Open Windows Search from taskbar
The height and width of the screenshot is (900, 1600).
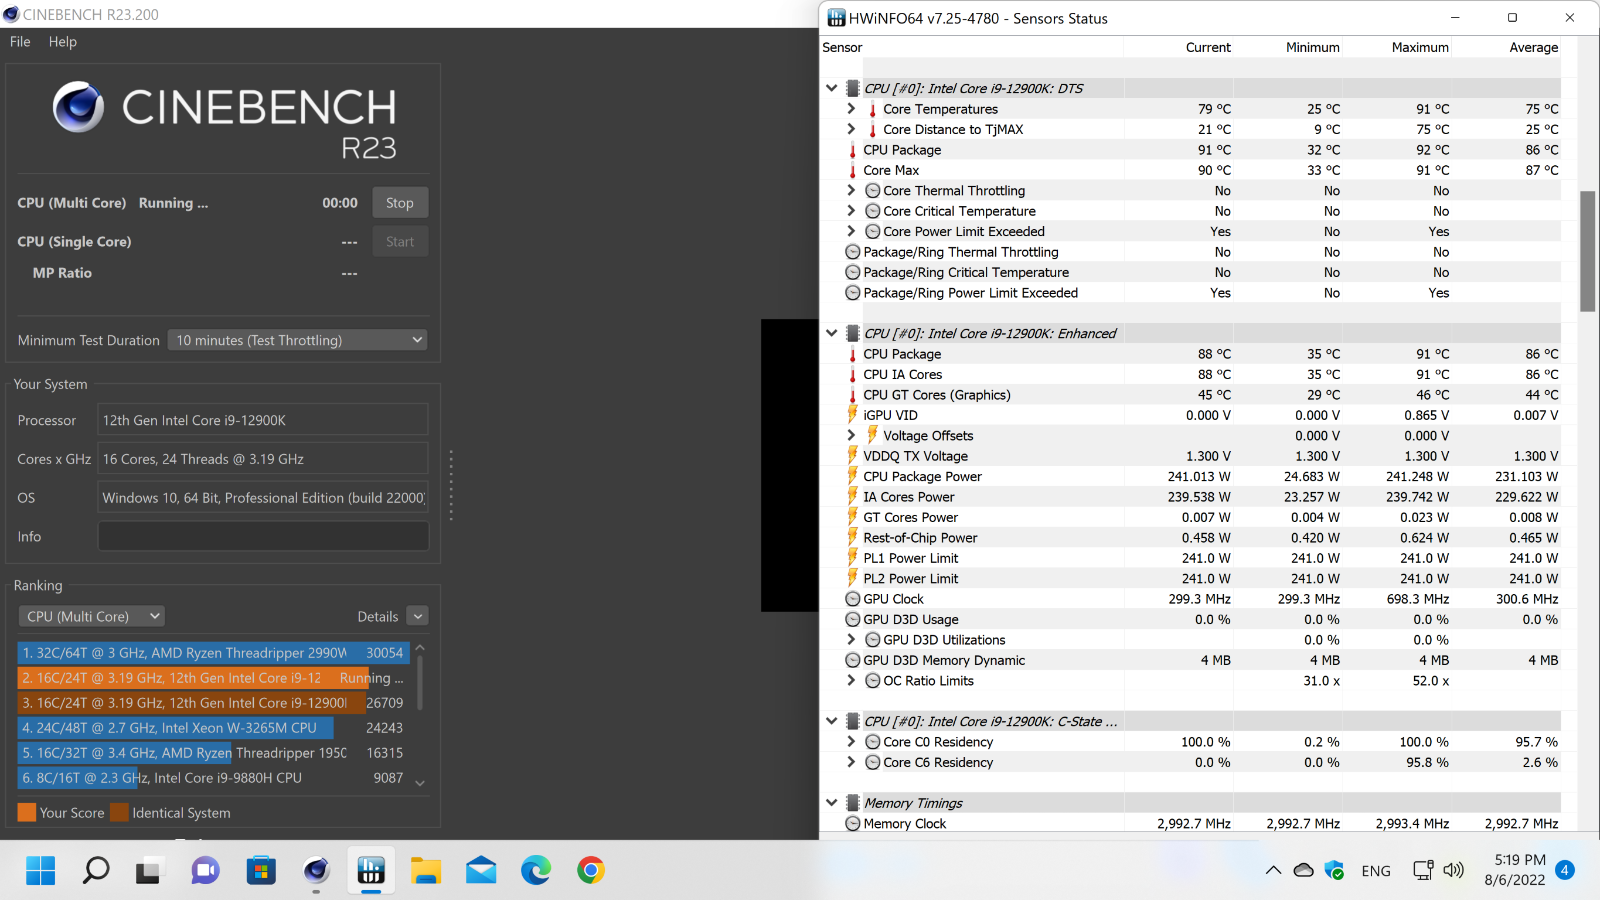[96, 870]
